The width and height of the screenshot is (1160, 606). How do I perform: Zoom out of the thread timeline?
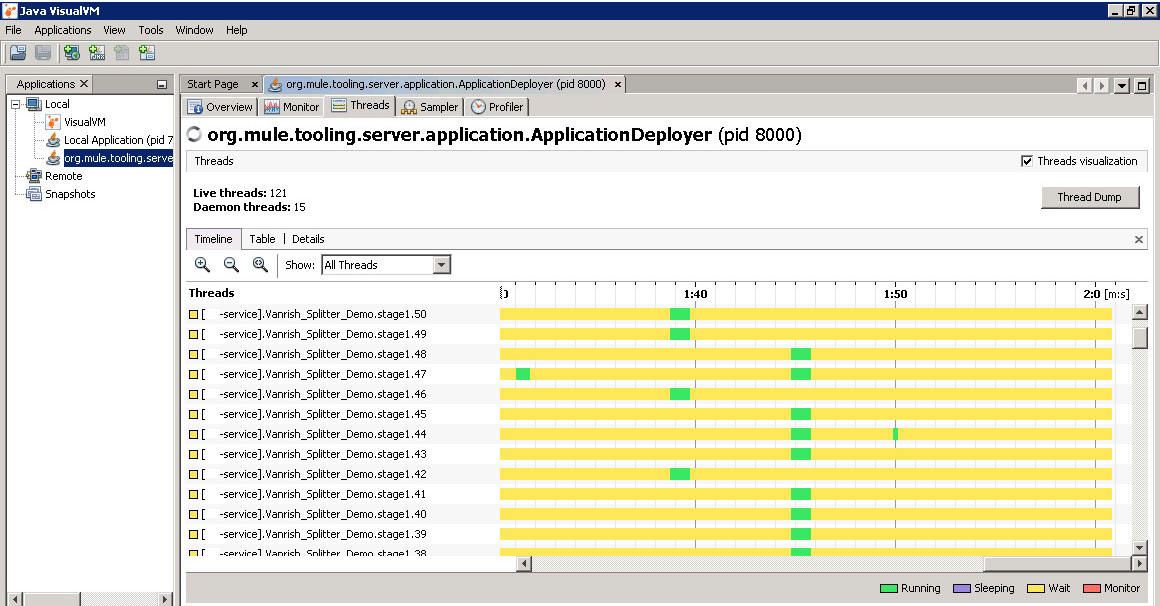pos(231,264)
